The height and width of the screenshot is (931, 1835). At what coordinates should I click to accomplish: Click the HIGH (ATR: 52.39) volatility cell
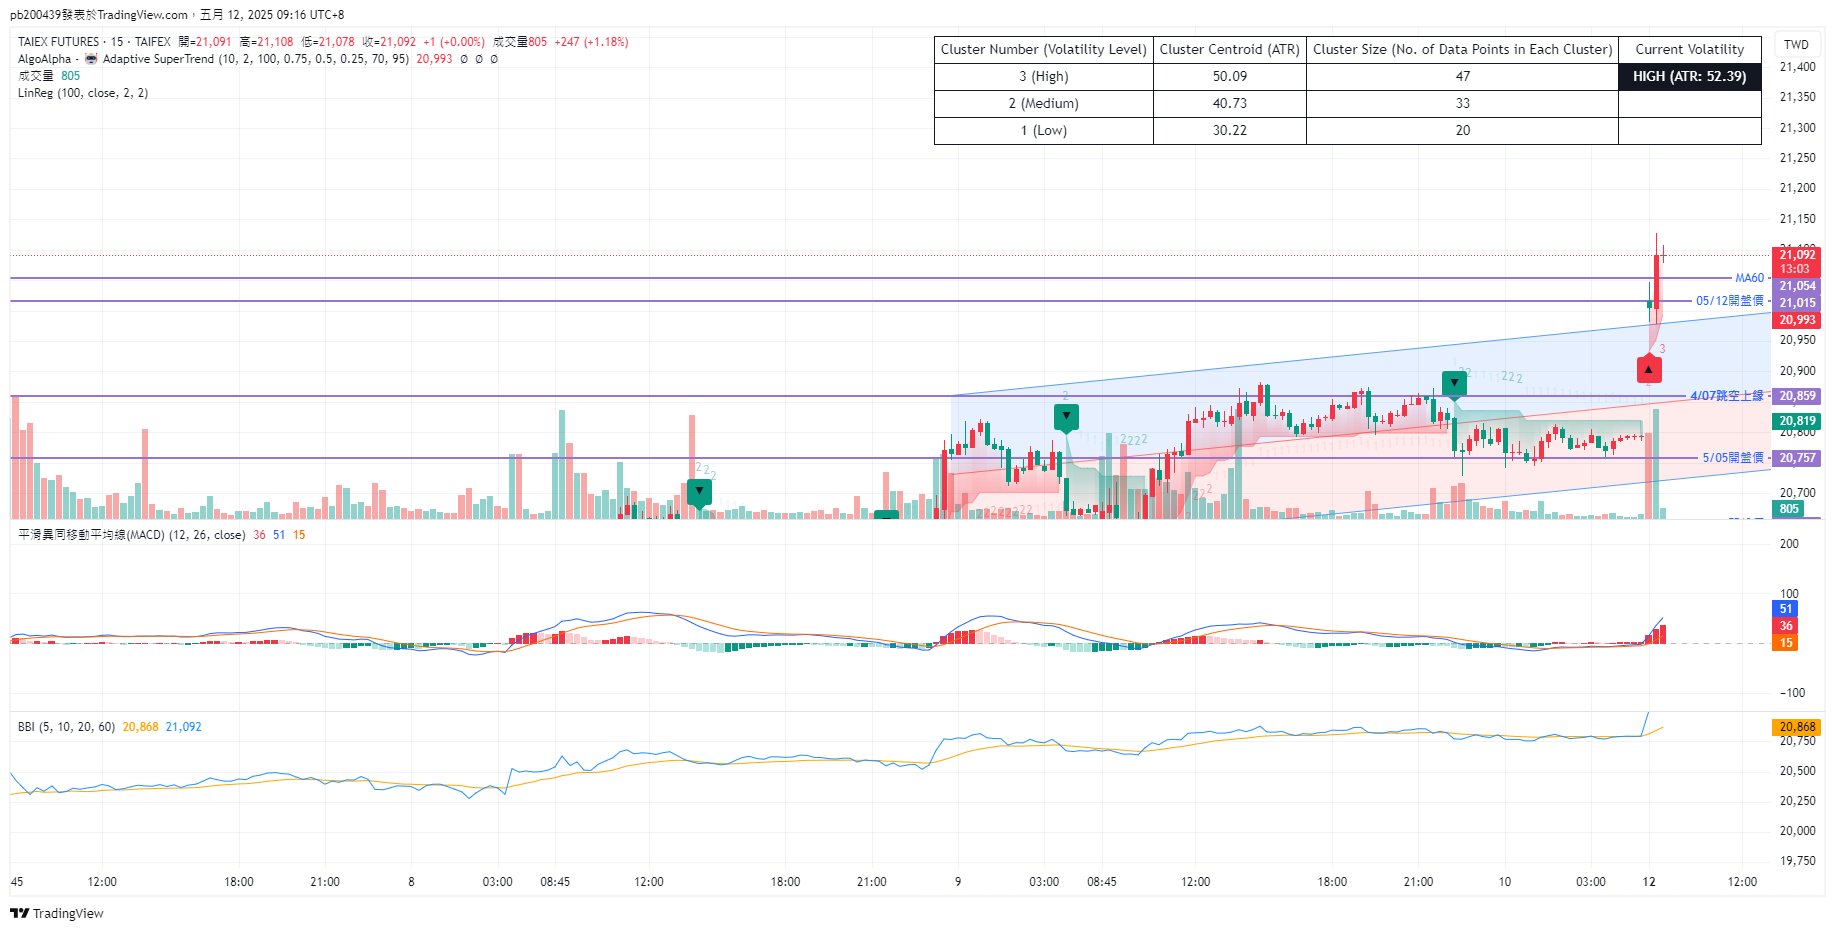[1689, 77]
